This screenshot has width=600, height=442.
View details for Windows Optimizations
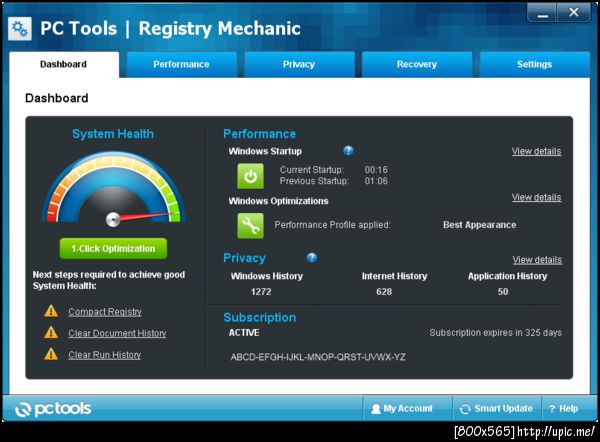click(536, 197)
